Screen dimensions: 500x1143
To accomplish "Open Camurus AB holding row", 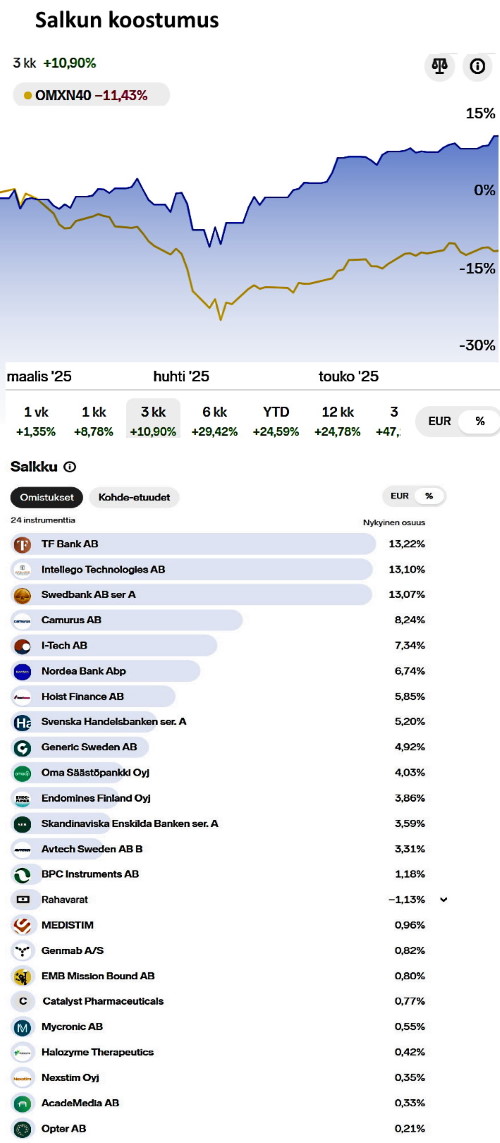I will (219, 620).
